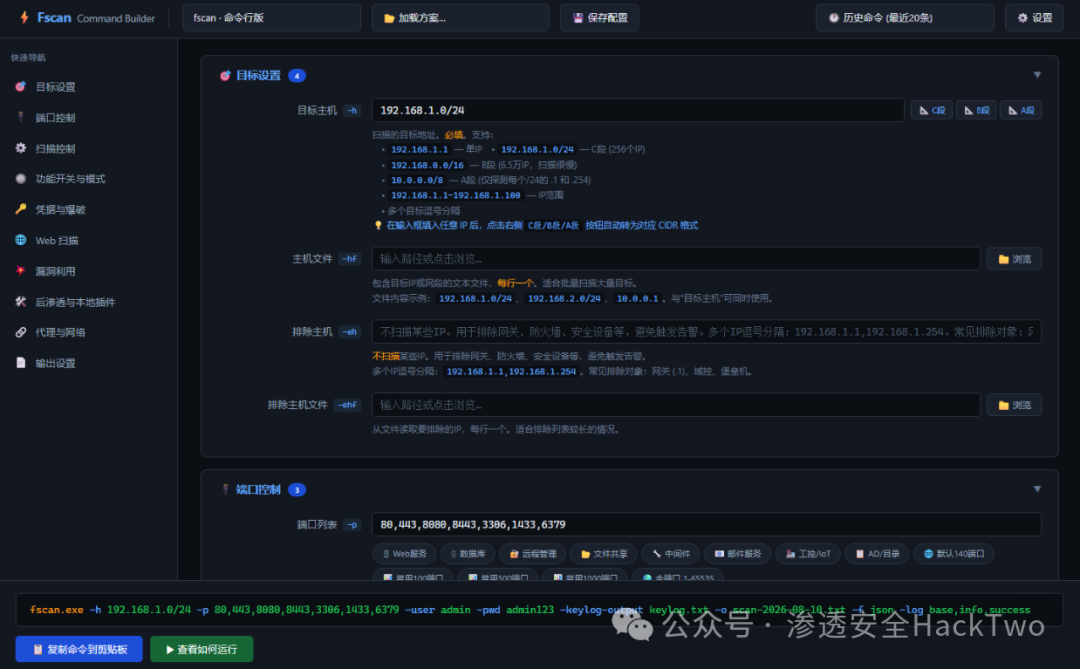This screenshot has width=1080, height=669.
Task: Collapse the 目标设置 section with its arrow
Action: (1037, 75)
